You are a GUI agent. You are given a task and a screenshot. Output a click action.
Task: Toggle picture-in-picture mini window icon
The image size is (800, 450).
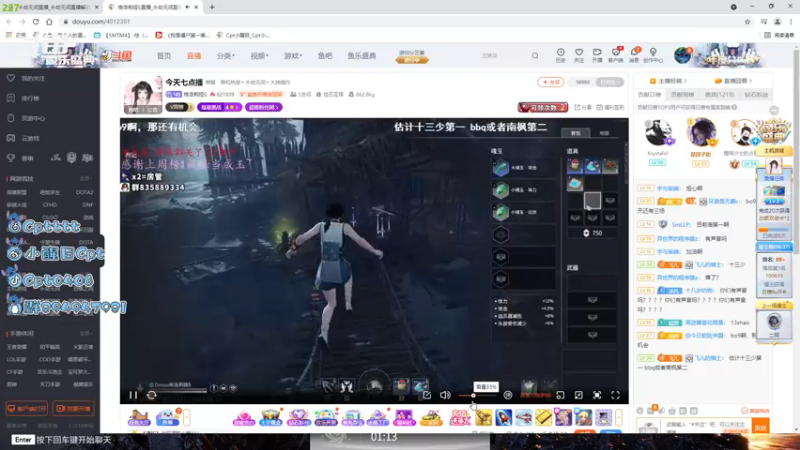coord(560,395)
